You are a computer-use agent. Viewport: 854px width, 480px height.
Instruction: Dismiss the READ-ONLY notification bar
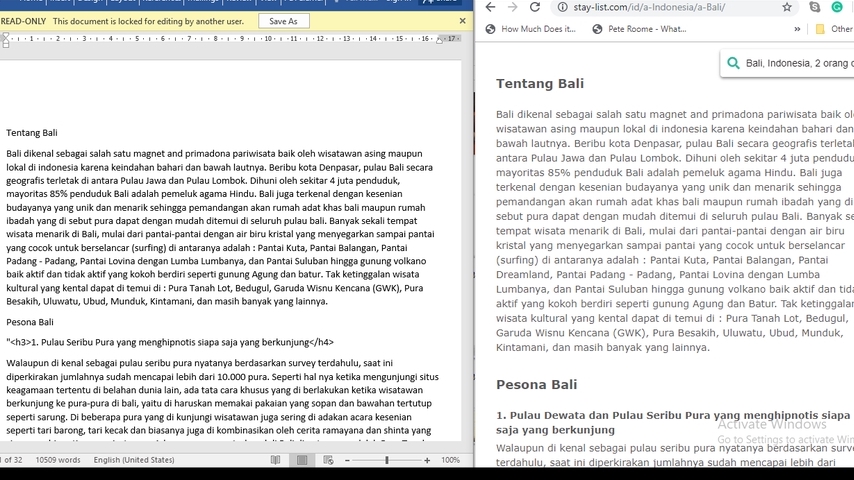tap(462, 21)
